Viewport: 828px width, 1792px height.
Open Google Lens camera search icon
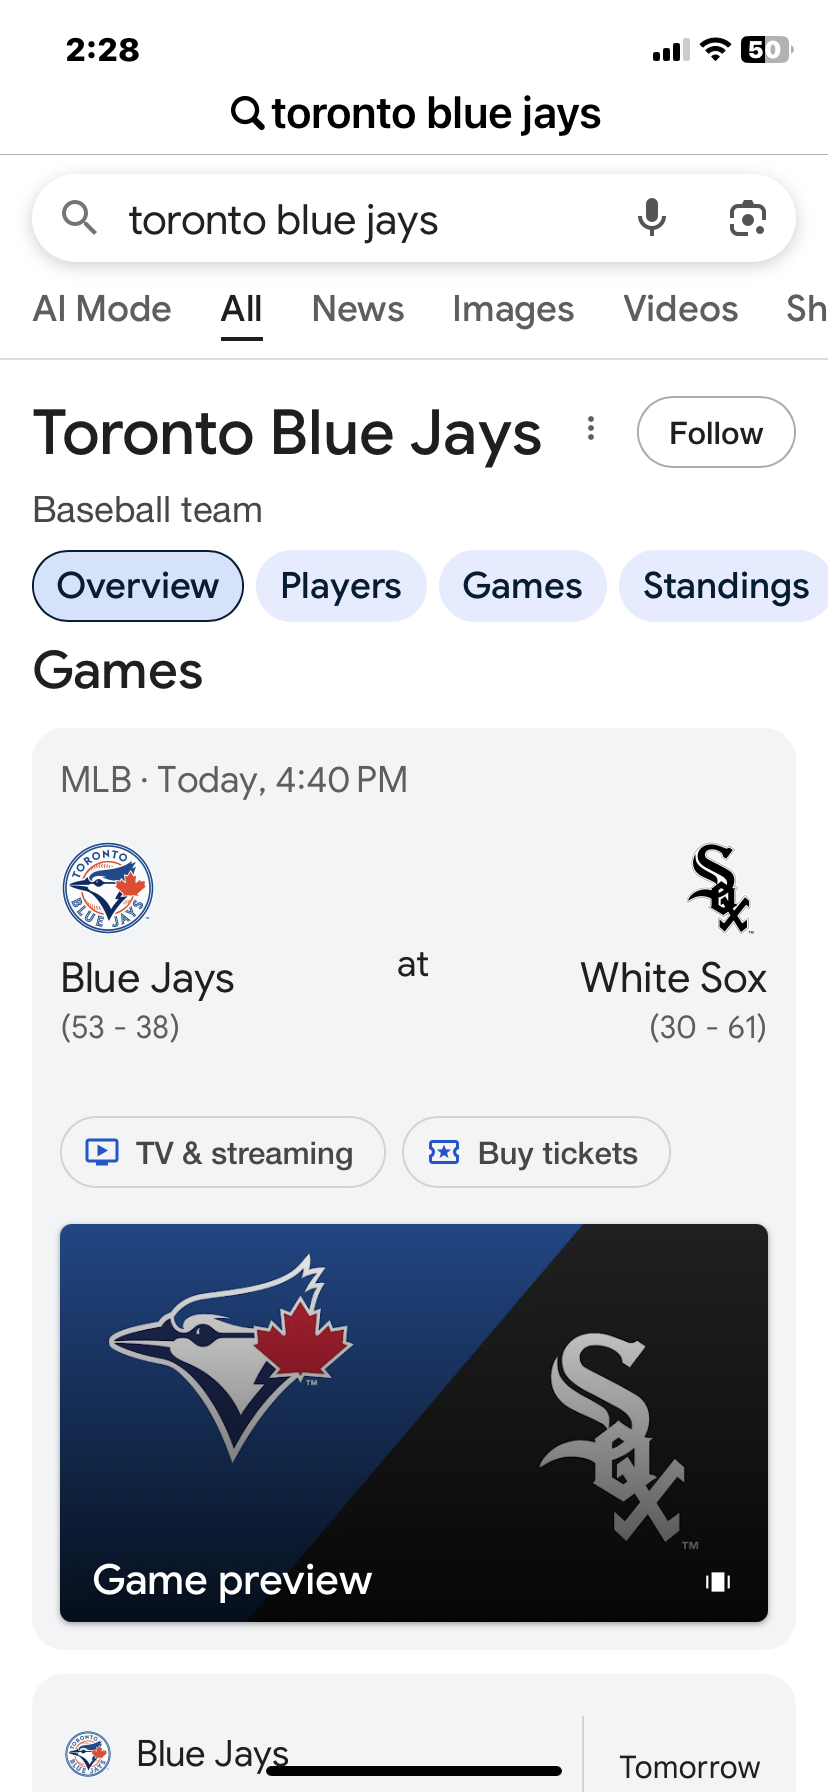pos(747,218)
